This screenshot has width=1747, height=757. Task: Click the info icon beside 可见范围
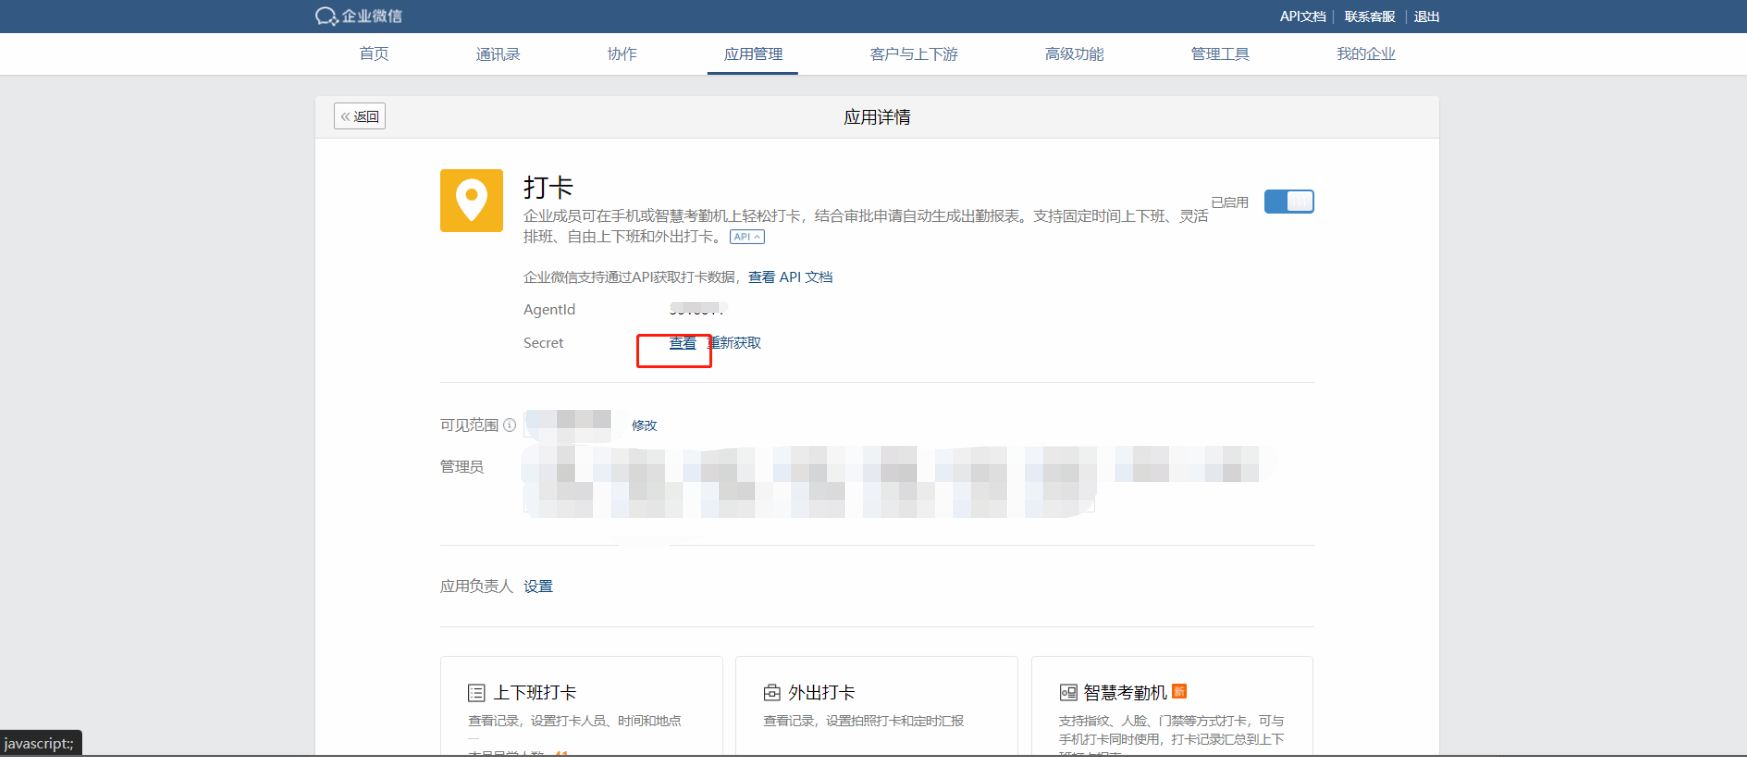[x=510, y=425]
